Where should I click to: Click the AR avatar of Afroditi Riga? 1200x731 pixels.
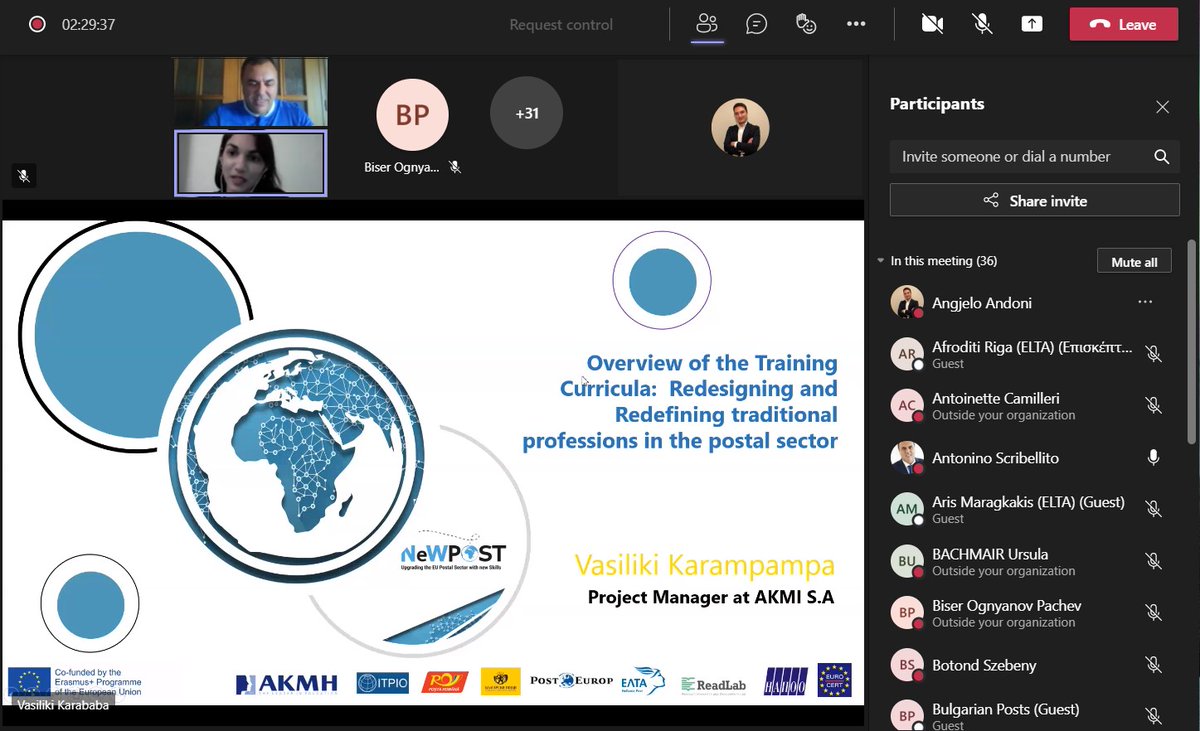(907, 354)
